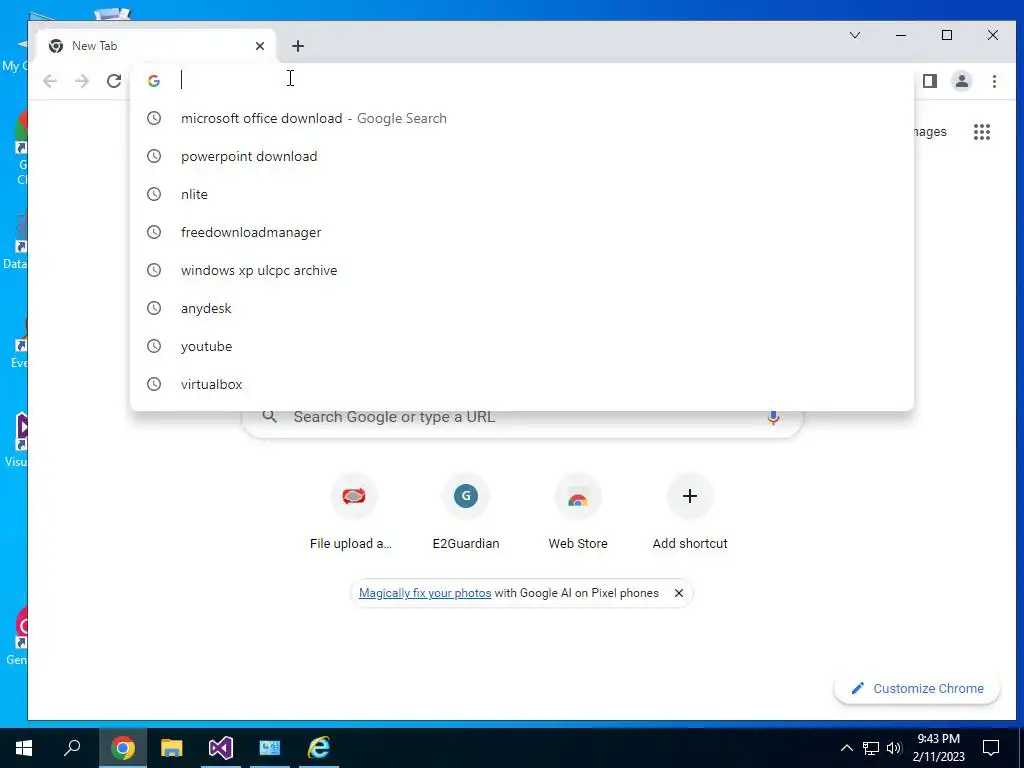This screenshot has height=768, width=1024.
Task: Dismiss the Pixel phones promo
Action: click(679, 593)
